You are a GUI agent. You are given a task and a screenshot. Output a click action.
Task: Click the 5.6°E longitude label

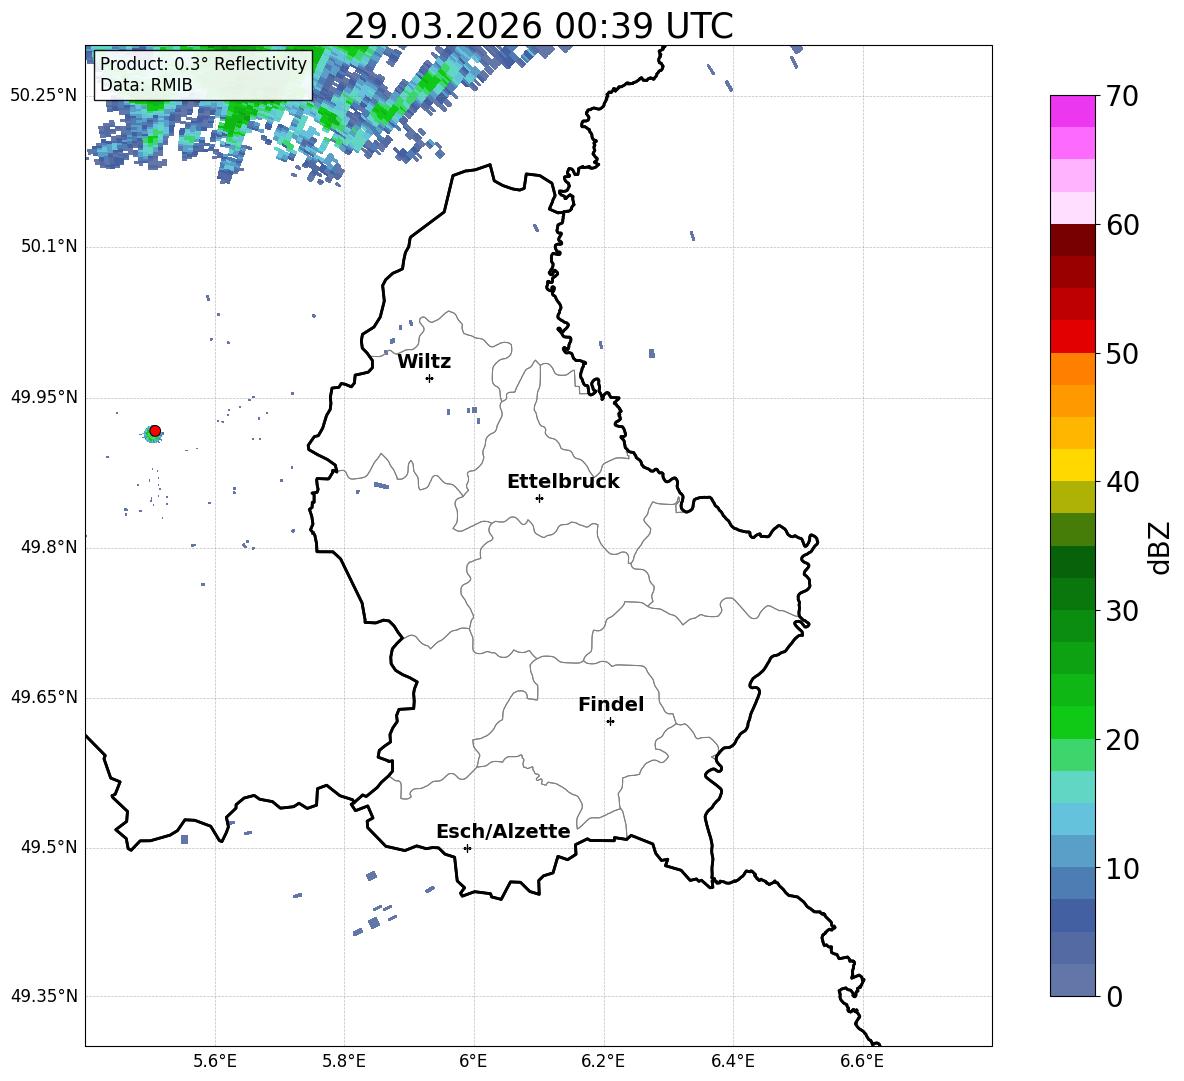(215, 1061)
